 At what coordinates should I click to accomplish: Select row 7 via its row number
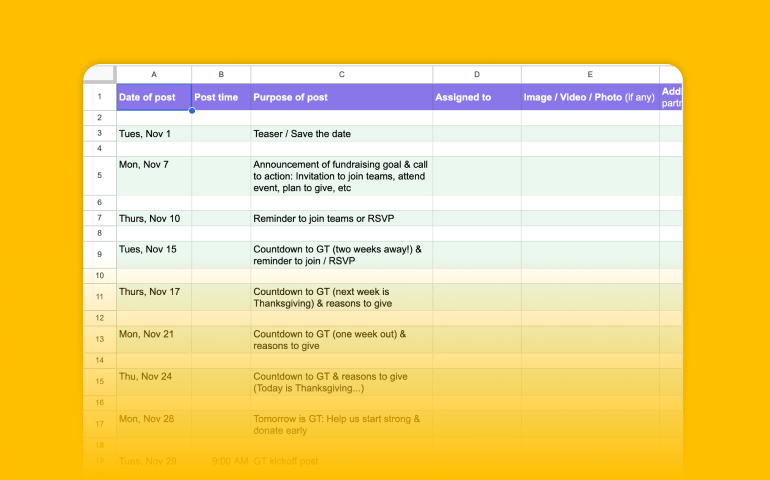point(100,218)
